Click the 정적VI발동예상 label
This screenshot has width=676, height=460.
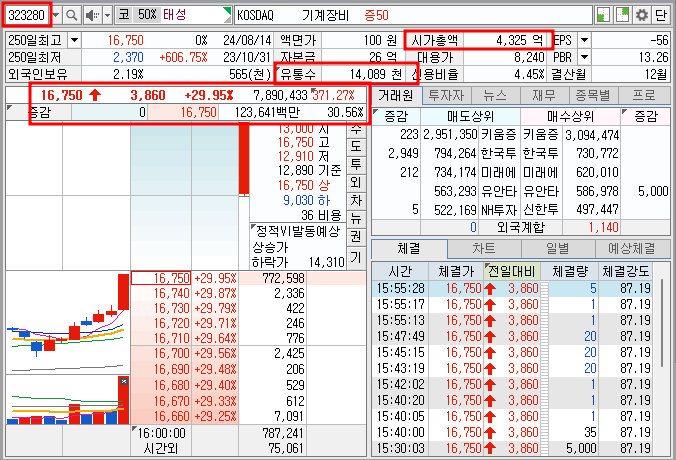298,232
